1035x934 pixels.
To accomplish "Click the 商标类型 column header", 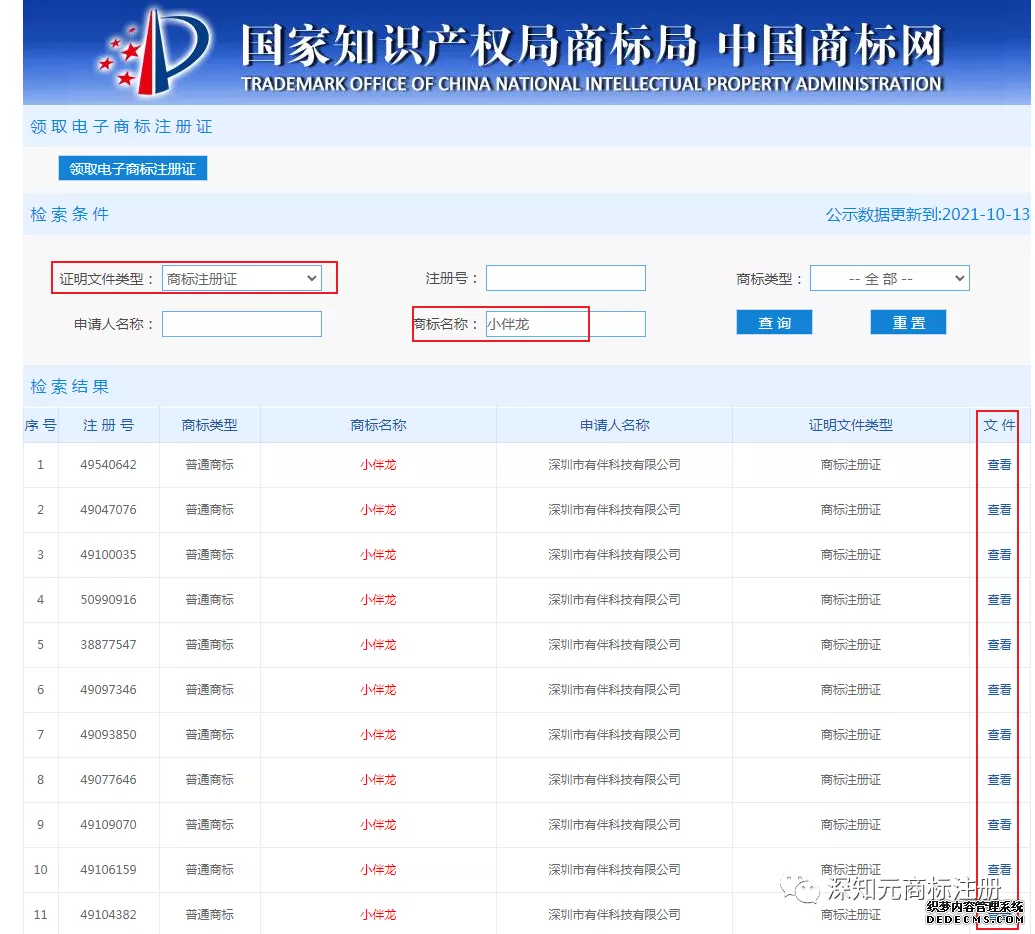I will pyautogui.click(x=209, y=425).
